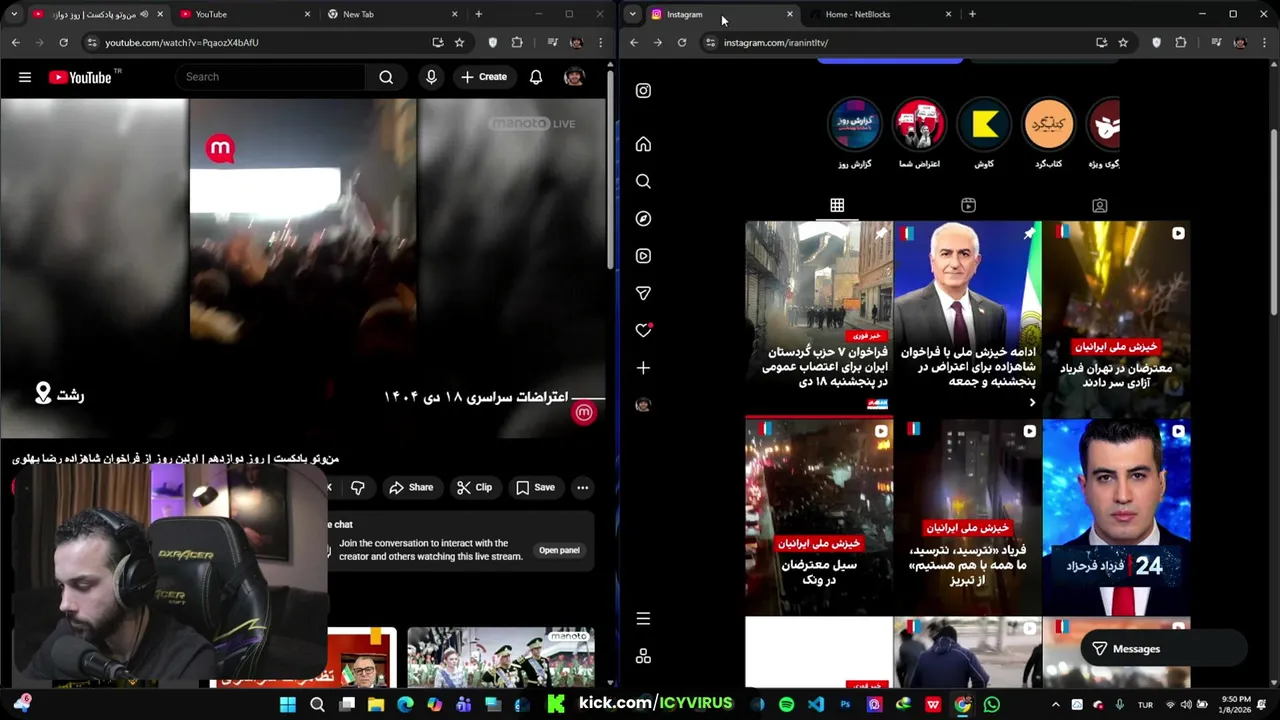
Task: Switch to Instagram posts grid tab
Action: click(837, 205)
